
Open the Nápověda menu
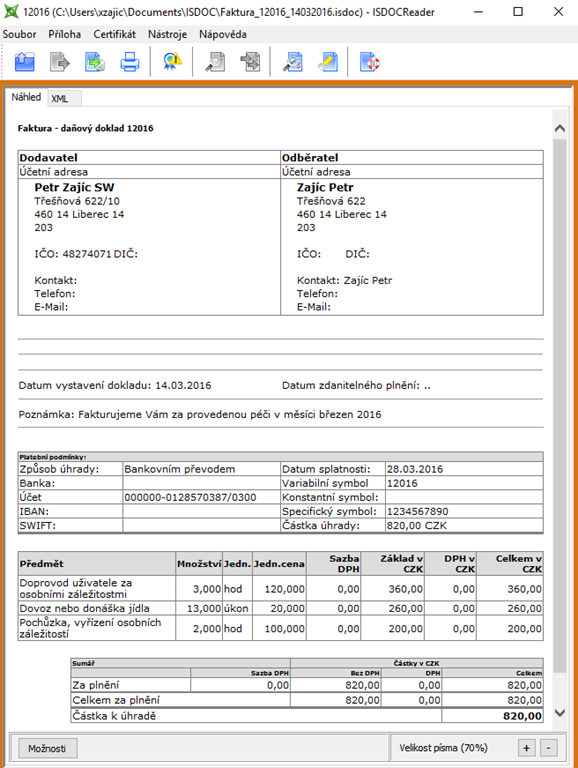(x=223, y=34)
